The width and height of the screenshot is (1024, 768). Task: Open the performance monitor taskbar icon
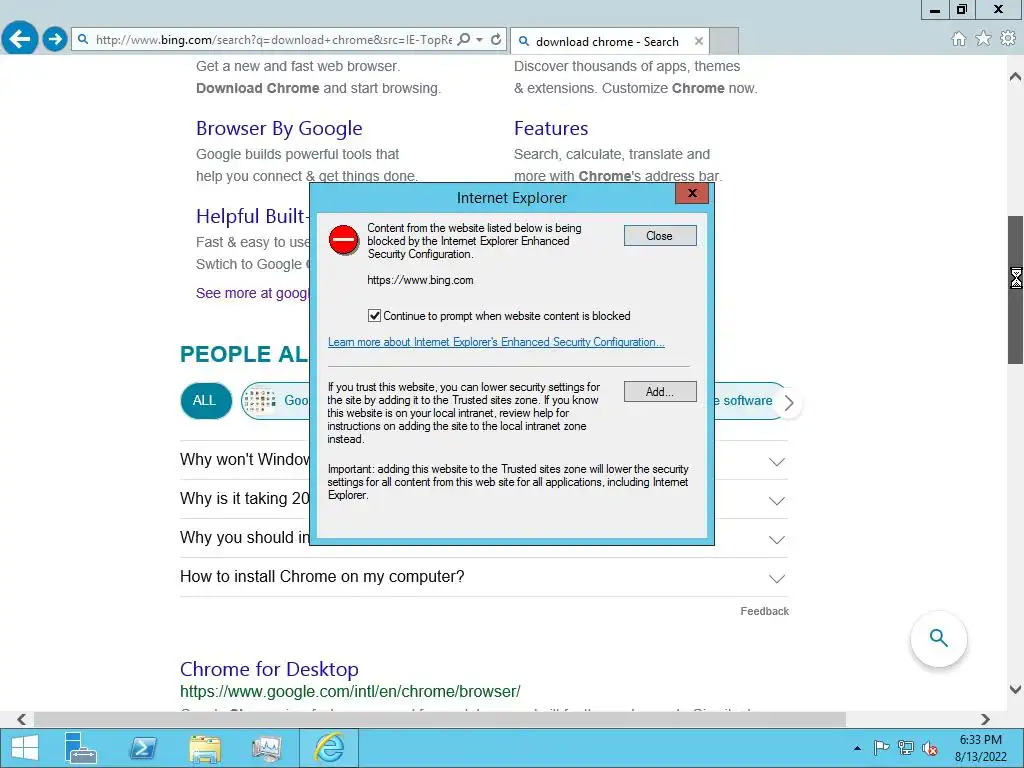pyautogui.click(x=266, y=748)
